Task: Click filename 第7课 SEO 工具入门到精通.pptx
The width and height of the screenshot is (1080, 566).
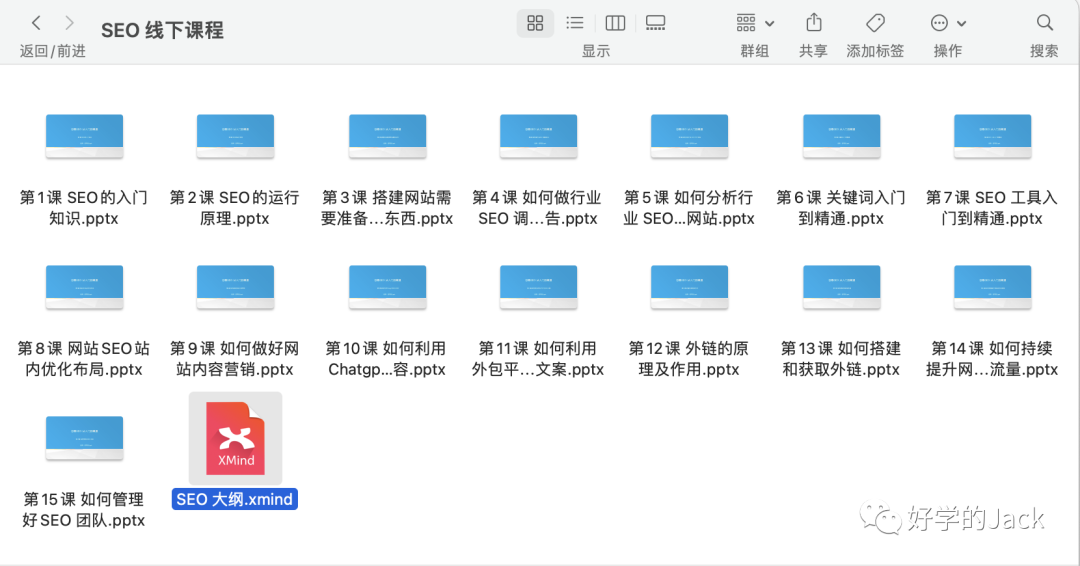Action: click(992, 208)
